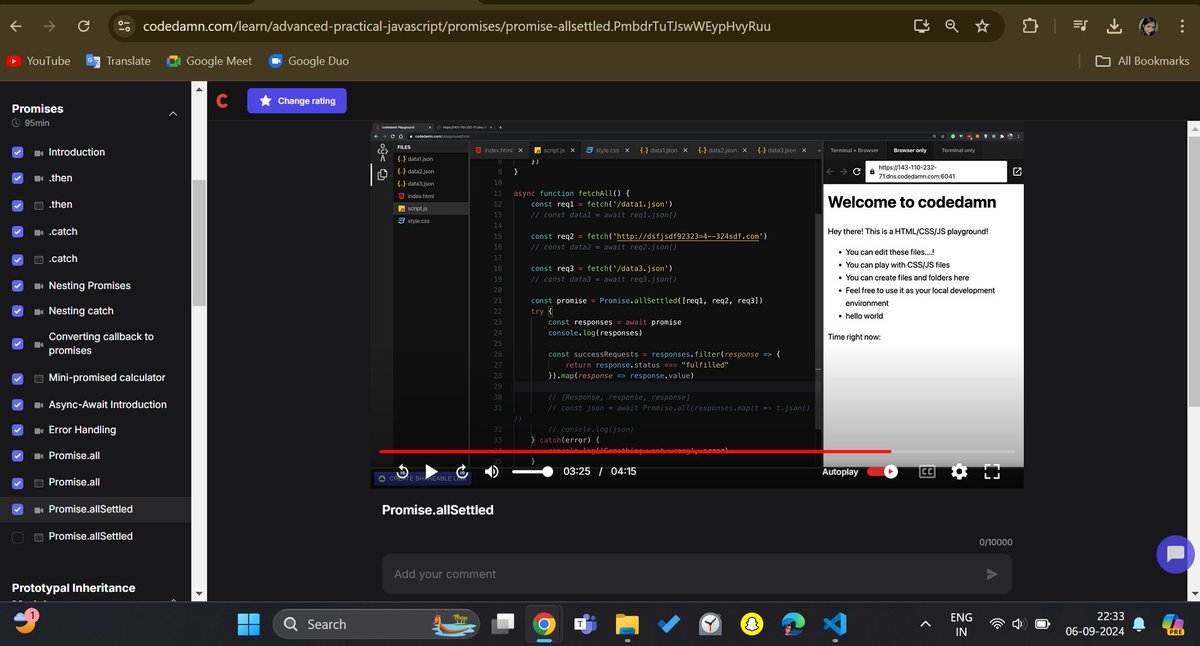Mute the video with the speaker icon
1200x646 pixels.
(493, 471)
